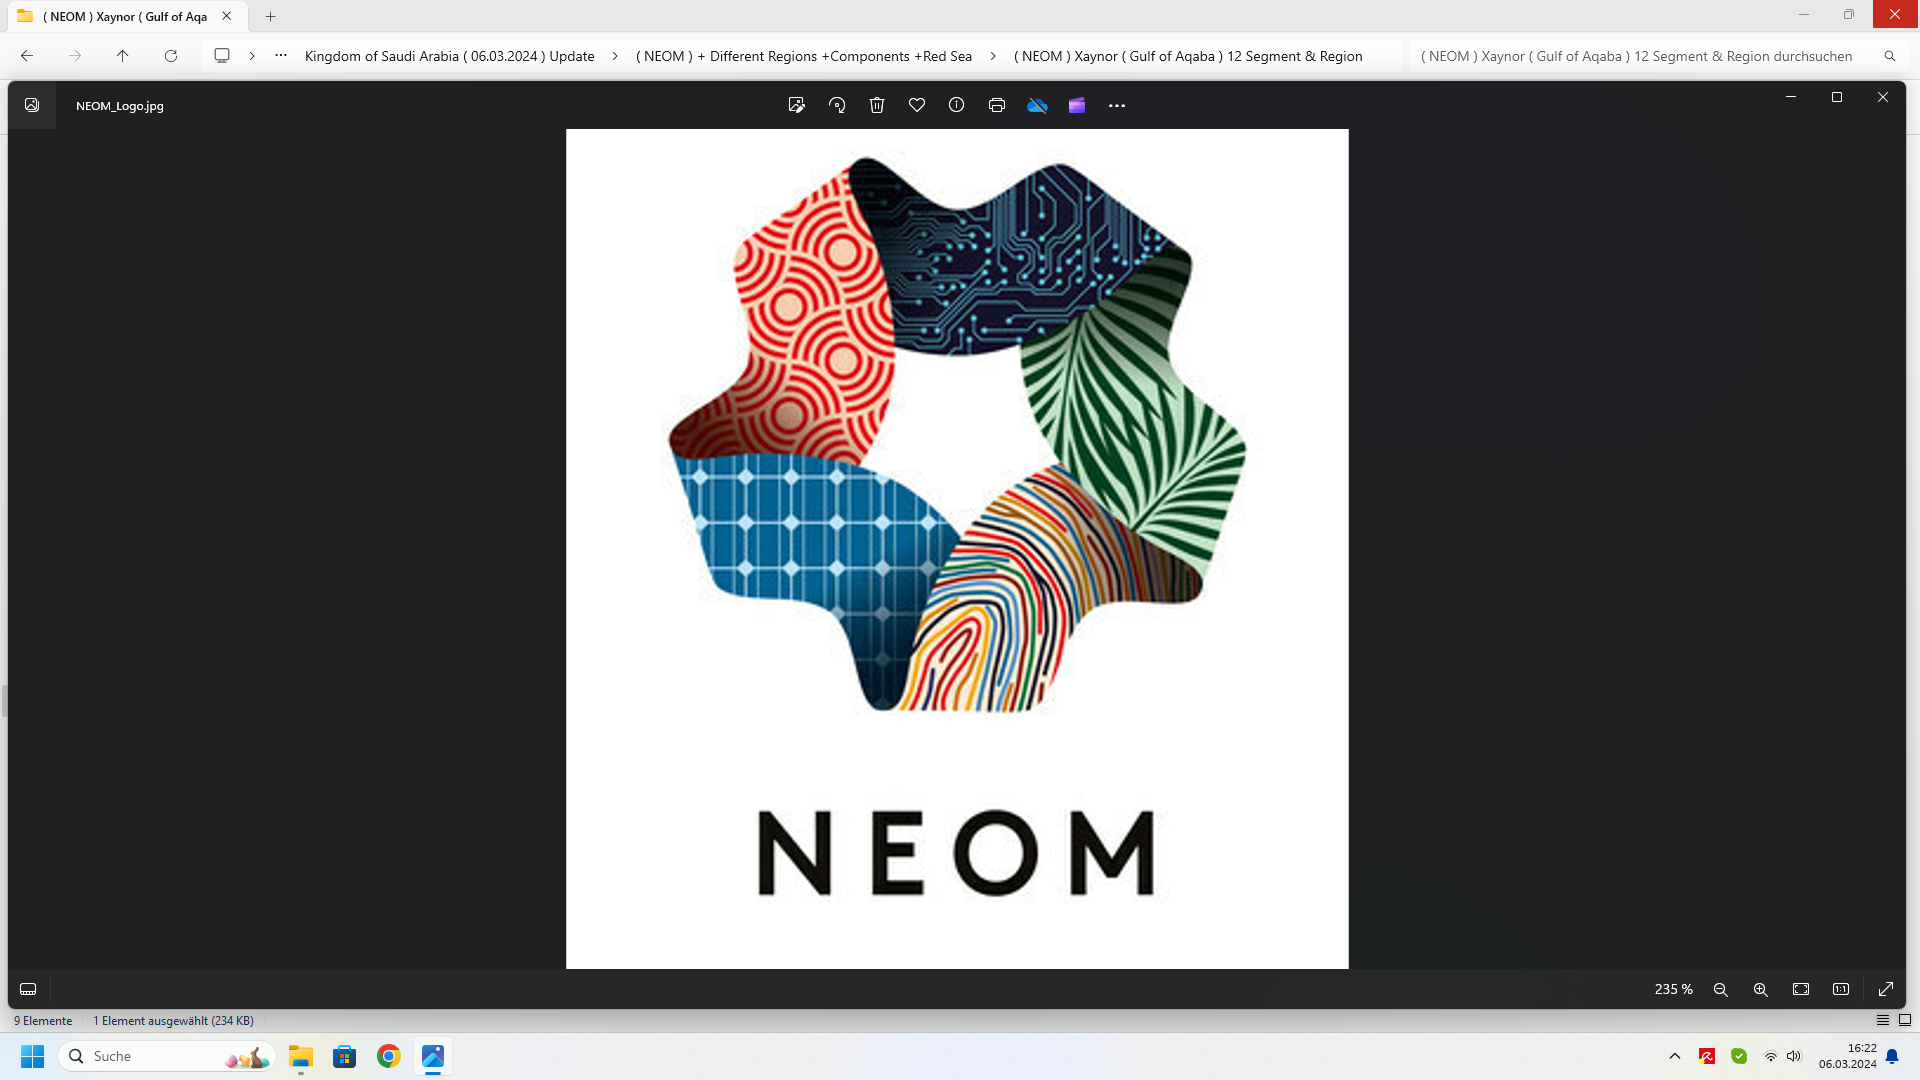Open File Explorer from taskbar

(301, 1056)
